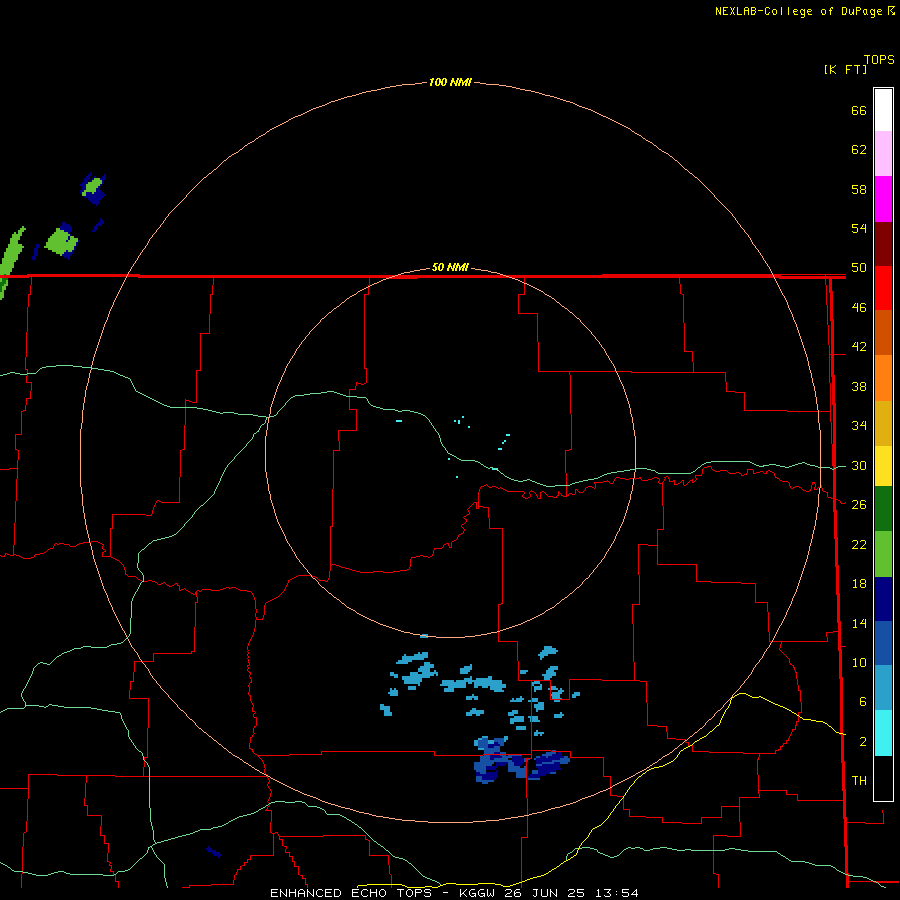Viewport: 900px width, 900px height.
Task: Click the gold 38 kft legend swatch
Action: click(x=883, y=423)
